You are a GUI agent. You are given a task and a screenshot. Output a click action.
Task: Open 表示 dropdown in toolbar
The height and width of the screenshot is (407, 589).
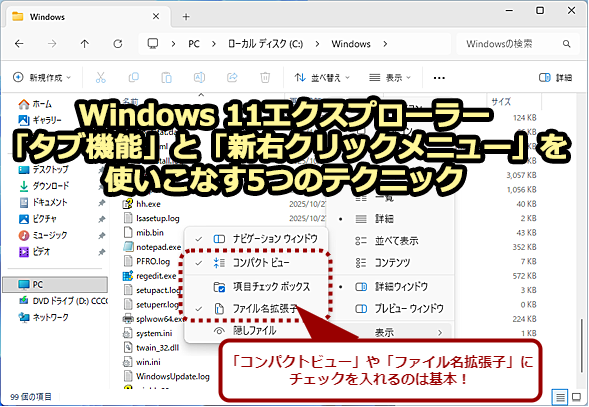390,78
